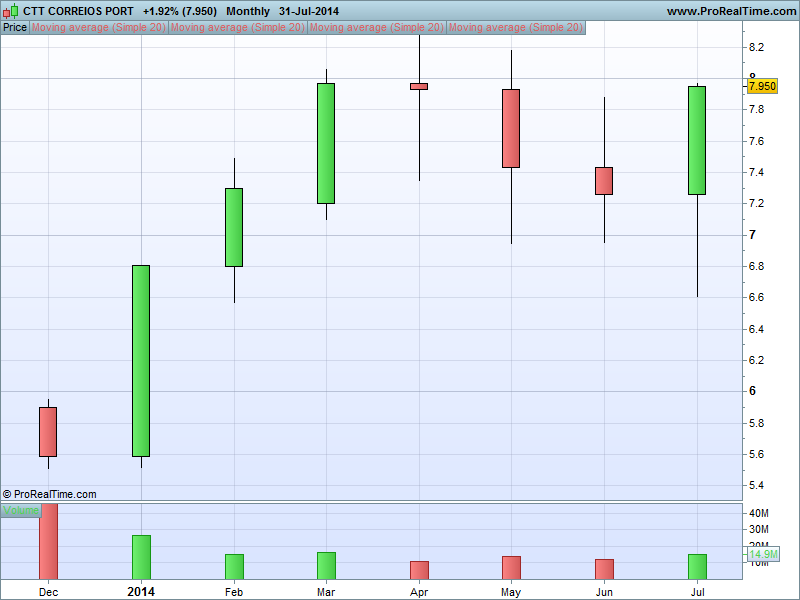Click the +1.92% (7.950) change value
This screenshot has width=800, height=600.
pos(180,11)
